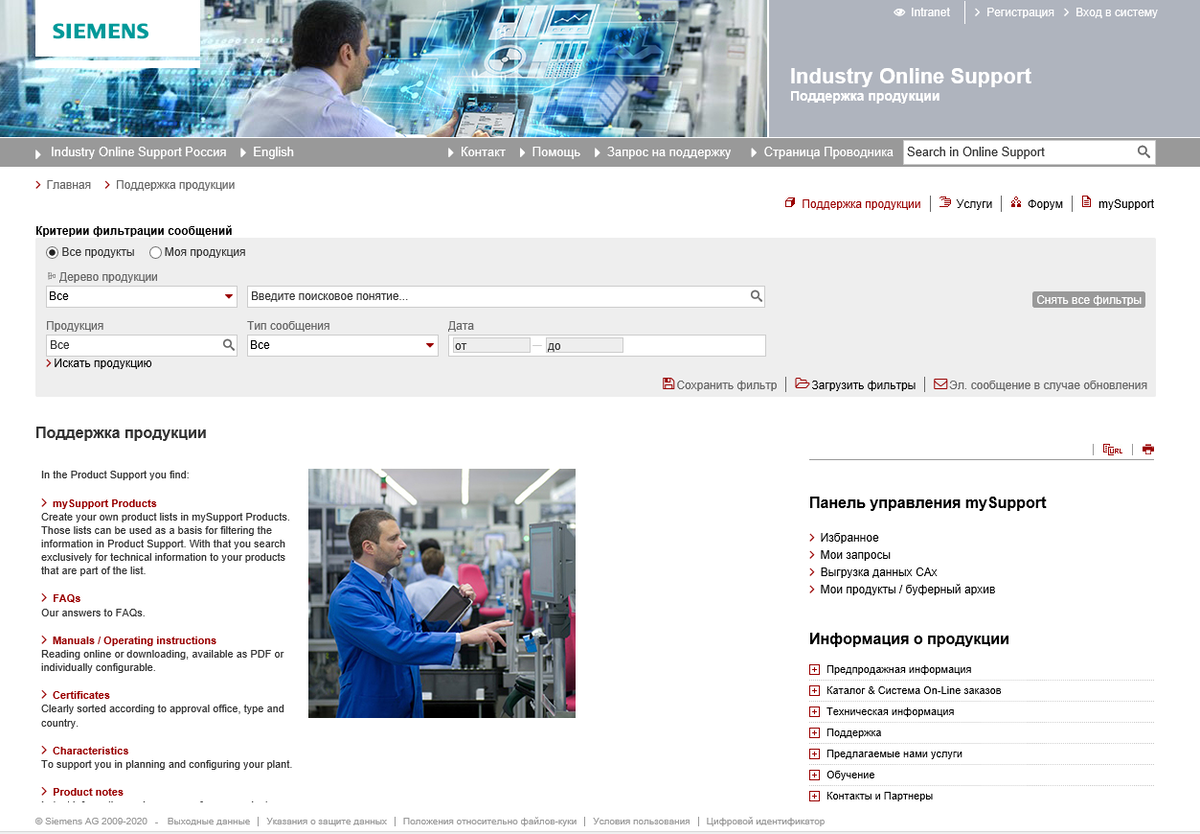Expand Каталог & Система On-Line заказов
The width and height of the screenshot is (1200, 834).
pyautogui.click(x=815, y=690)
